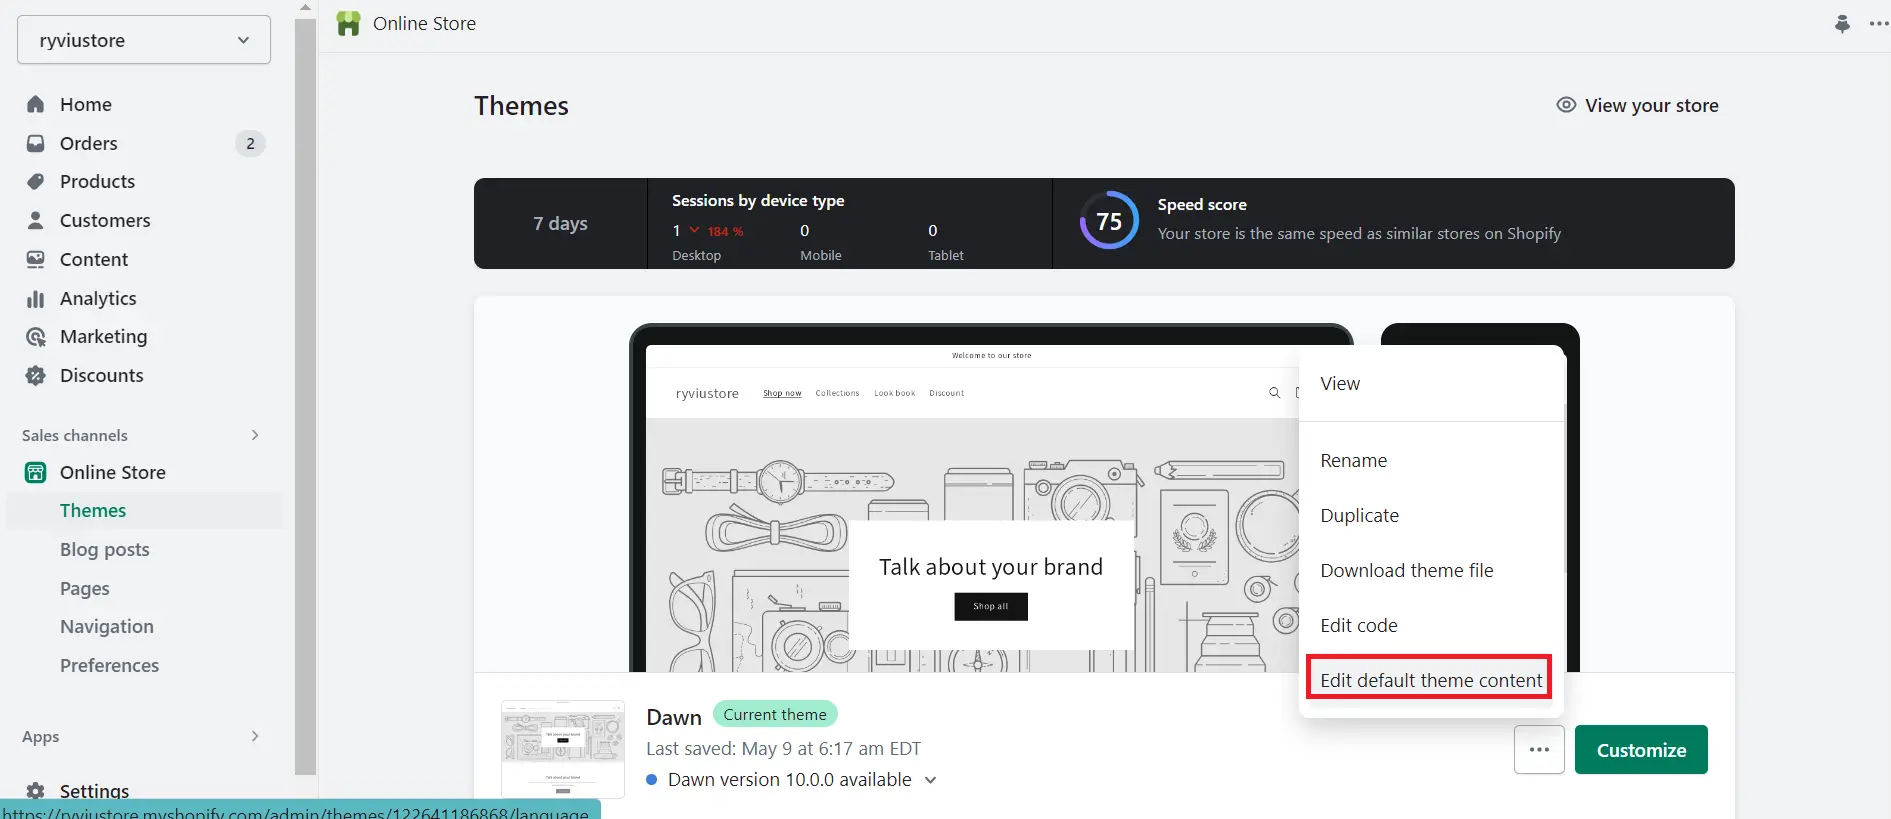The width and height of the screenshot is (1891, 819).
Task: Open the three-dot menu at top right header
Action: tap(1878, 23)
